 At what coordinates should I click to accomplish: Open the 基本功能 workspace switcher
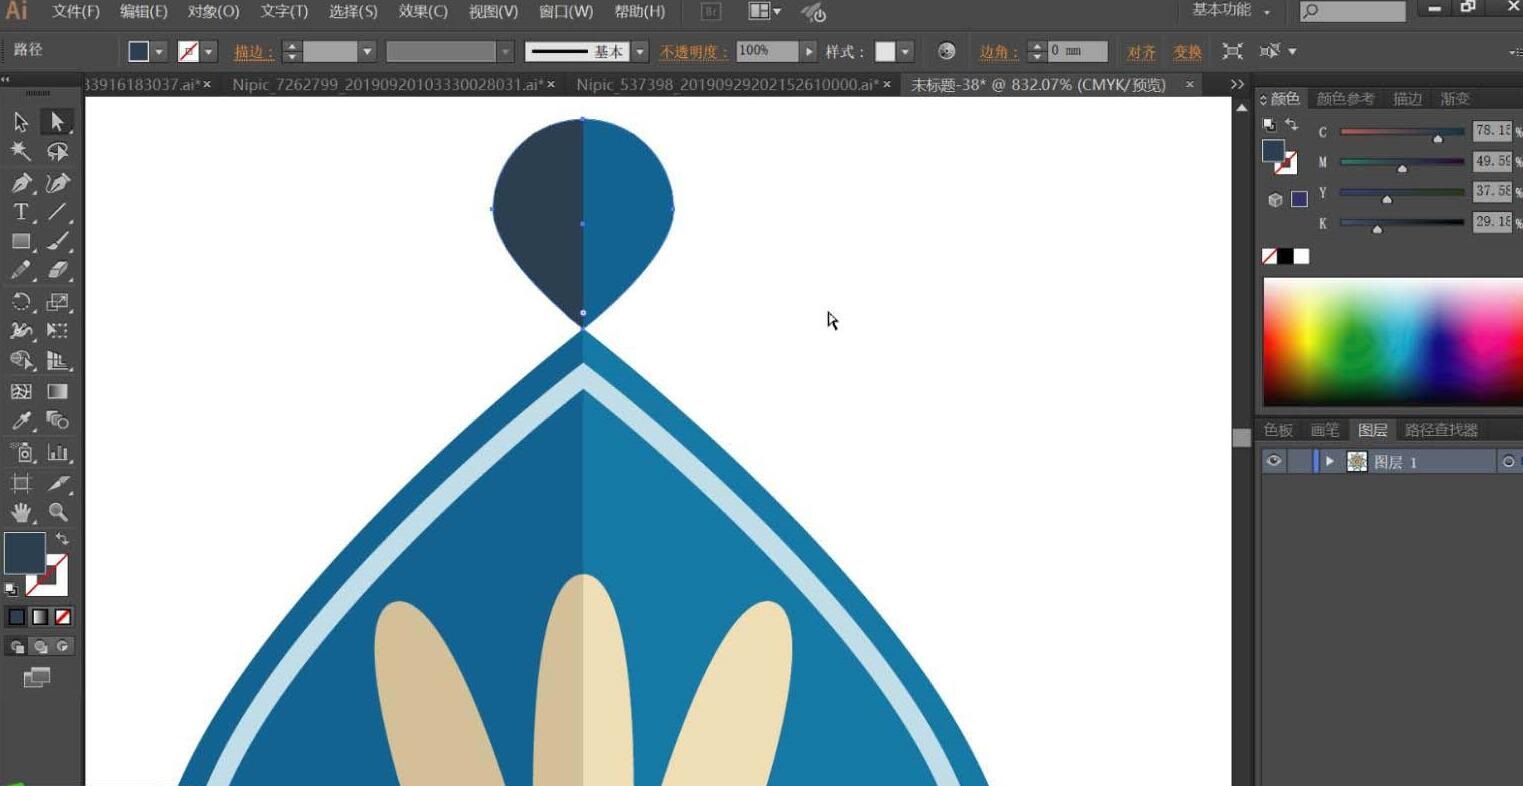(1231, 11)
